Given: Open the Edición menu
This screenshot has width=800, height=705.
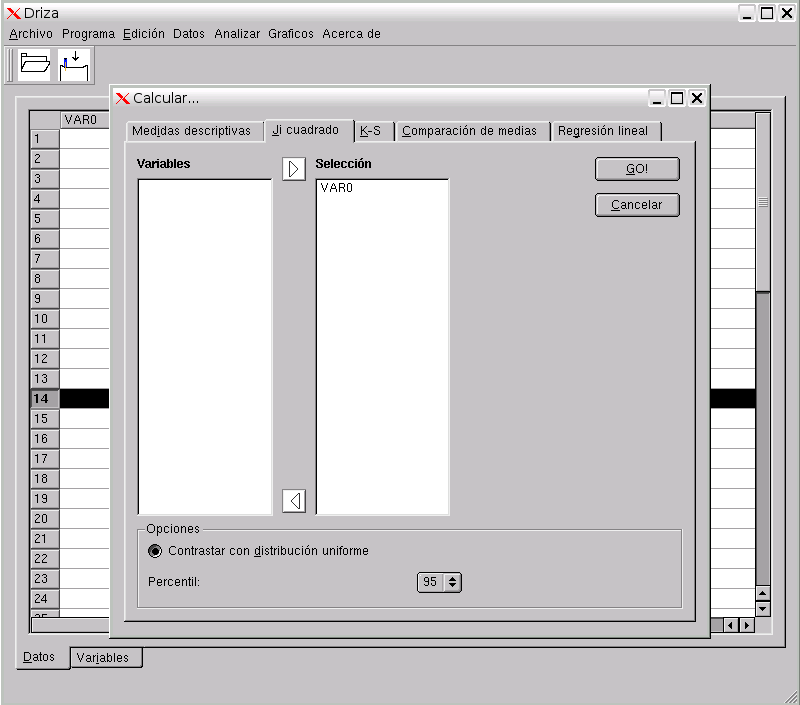Looking at the screenshot, I should click(144, 34).
